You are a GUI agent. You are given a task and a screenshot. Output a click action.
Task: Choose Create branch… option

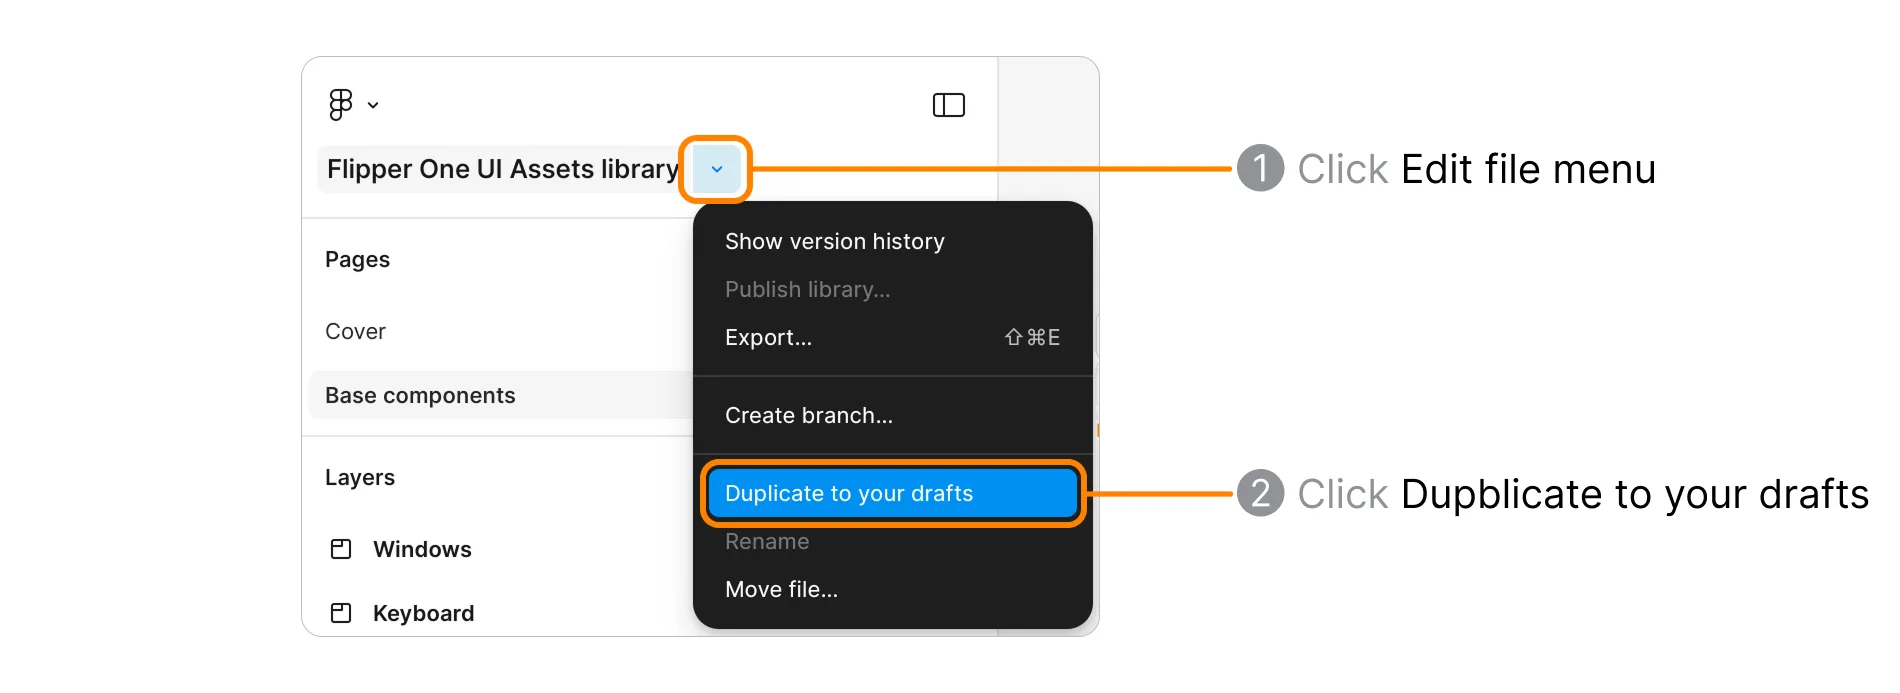point(809,415)
